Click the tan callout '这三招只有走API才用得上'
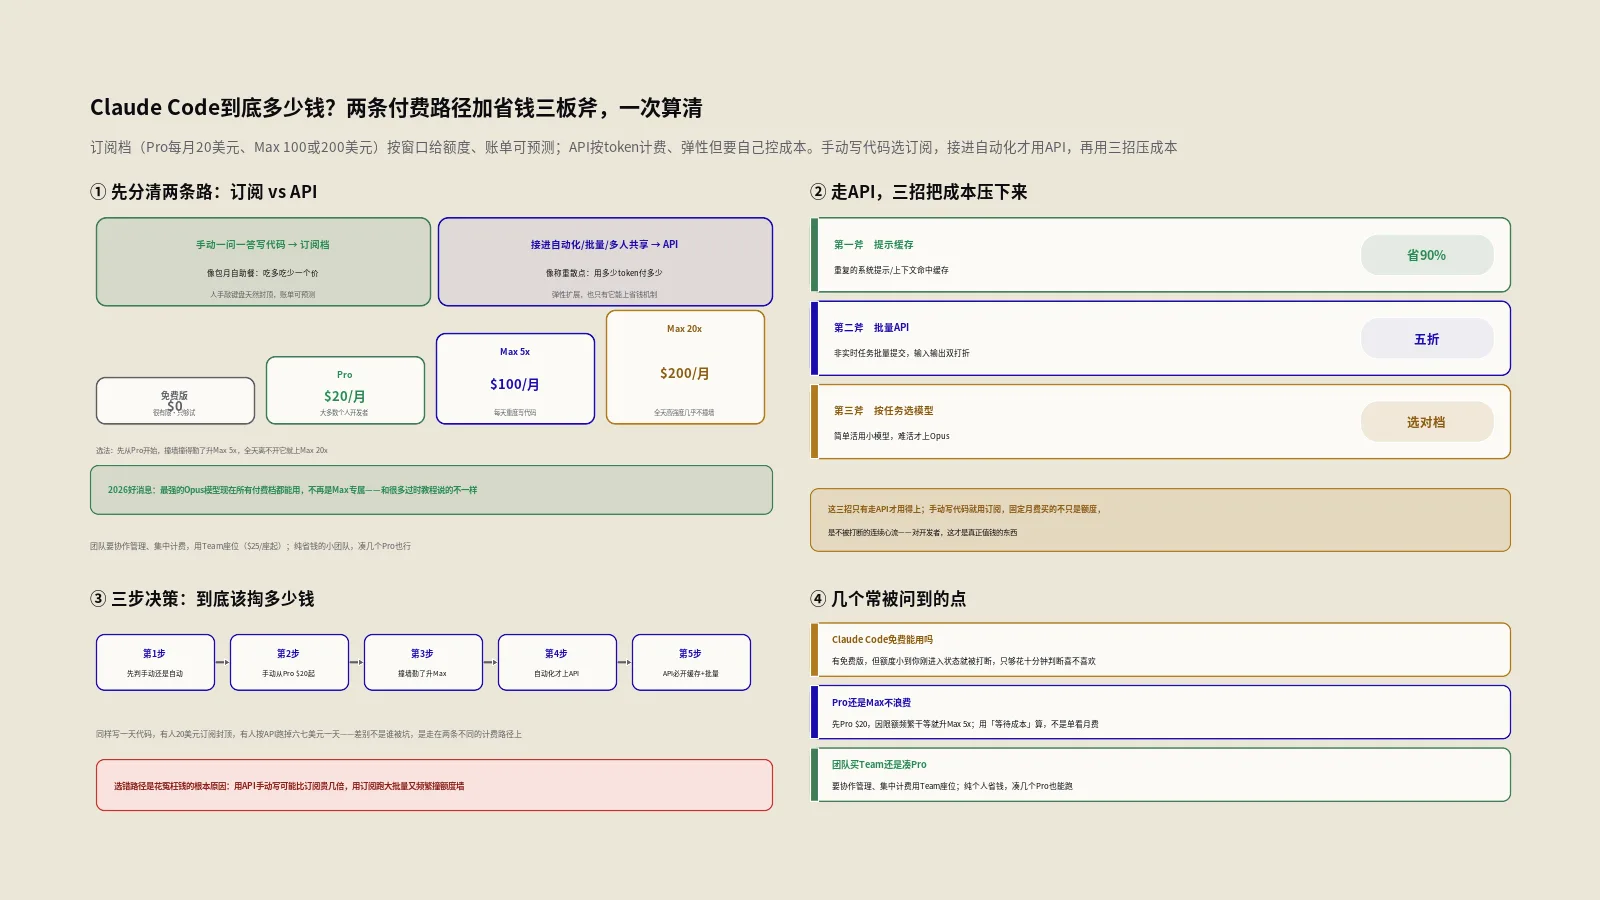Image resolution: width=1600 pixels, height=900 pixels. tap(1160, 520)
